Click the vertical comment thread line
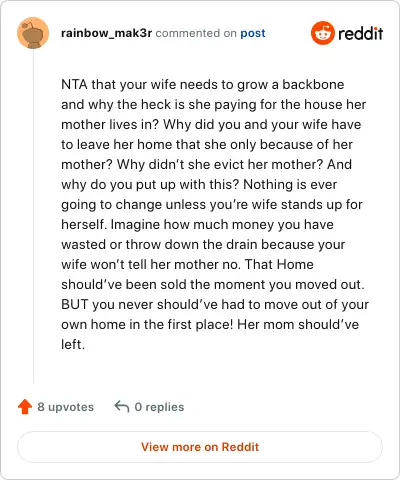 (x=33, y=217)
